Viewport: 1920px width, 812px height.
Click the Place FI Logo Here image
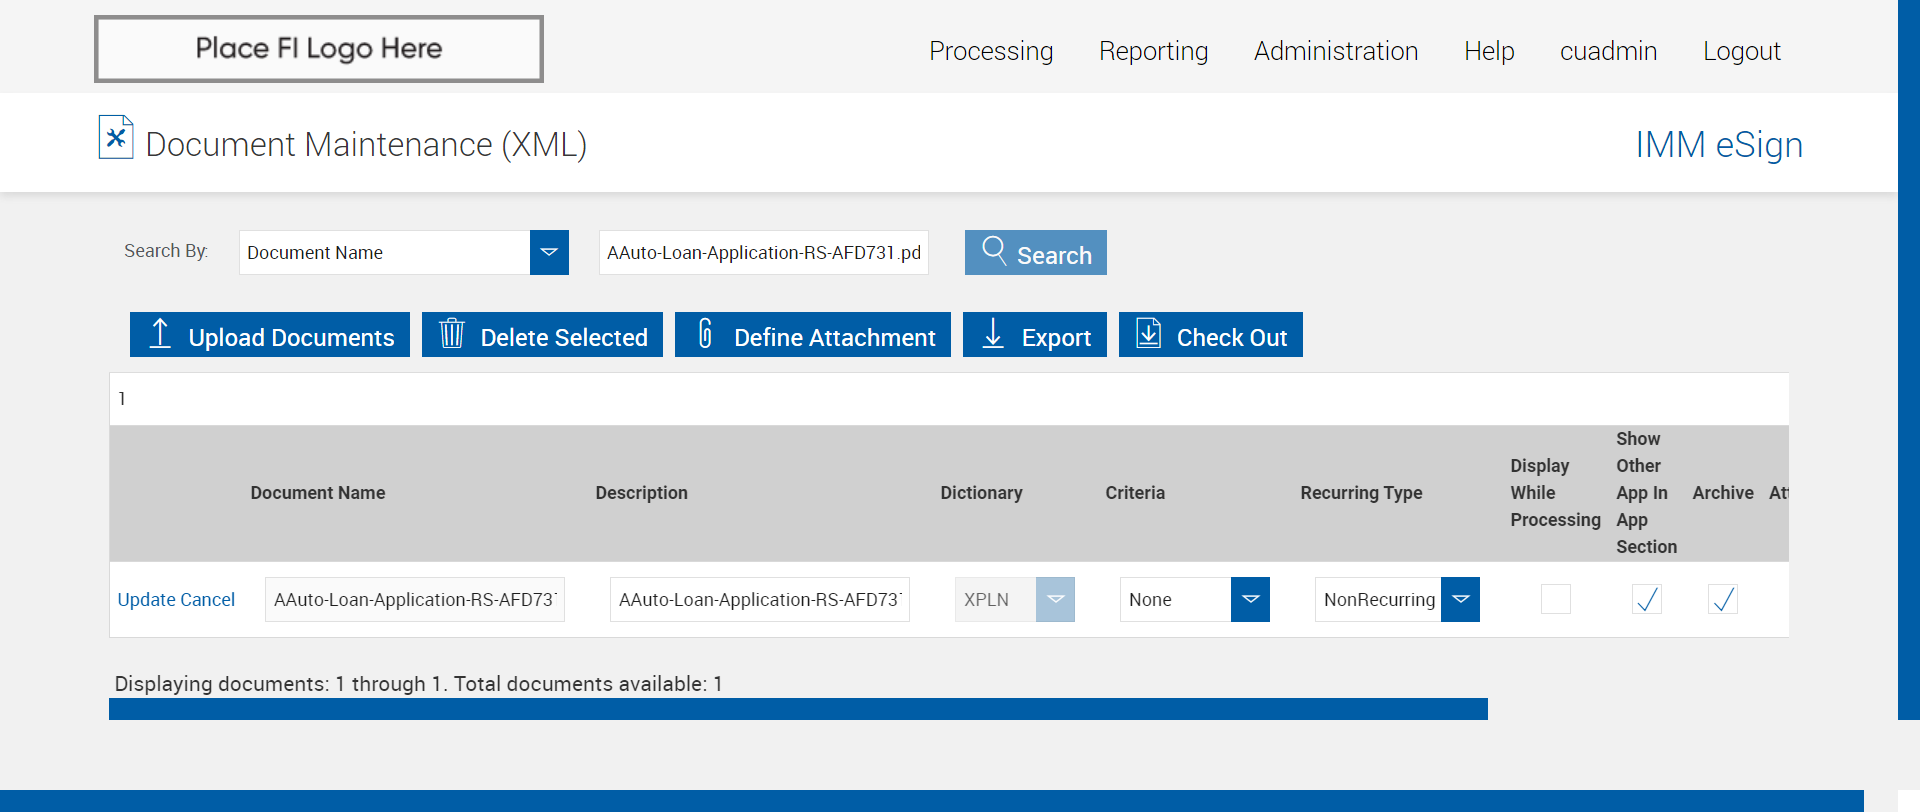(319, 49)
